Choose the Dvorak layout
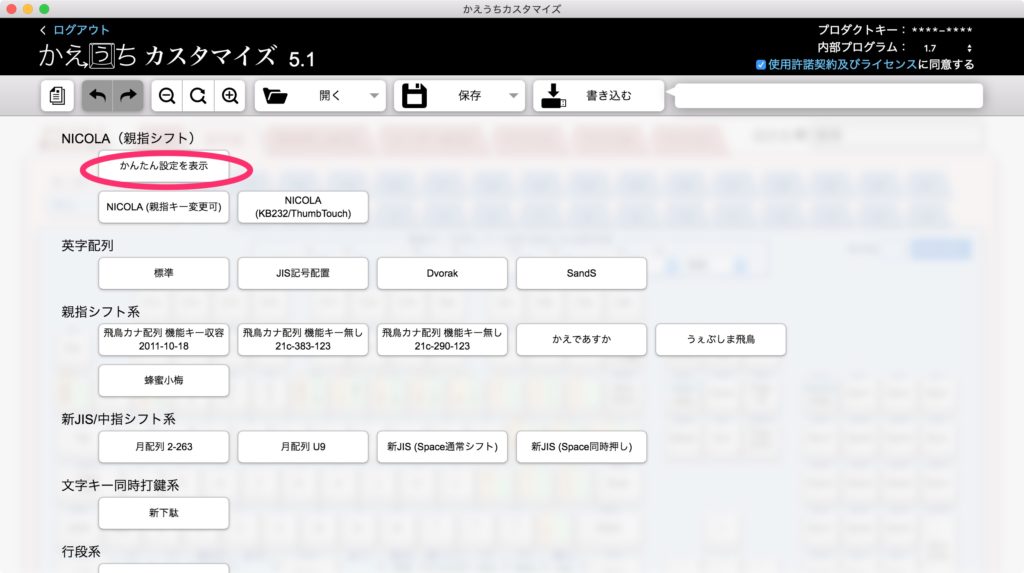This screenshot has height=573, width=1024. (441, 273)
